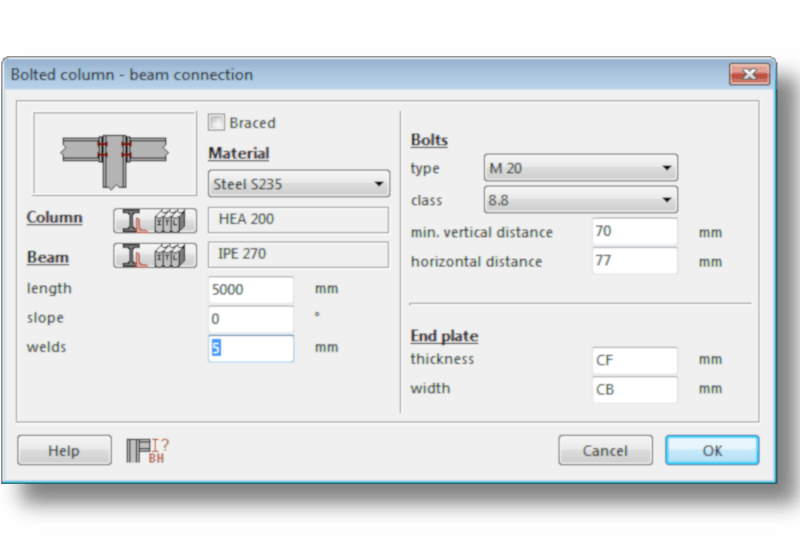The height and width of the screenshot is (550, 800).
Task: Click the End plate width field CB
Action: tap(635, 390)
